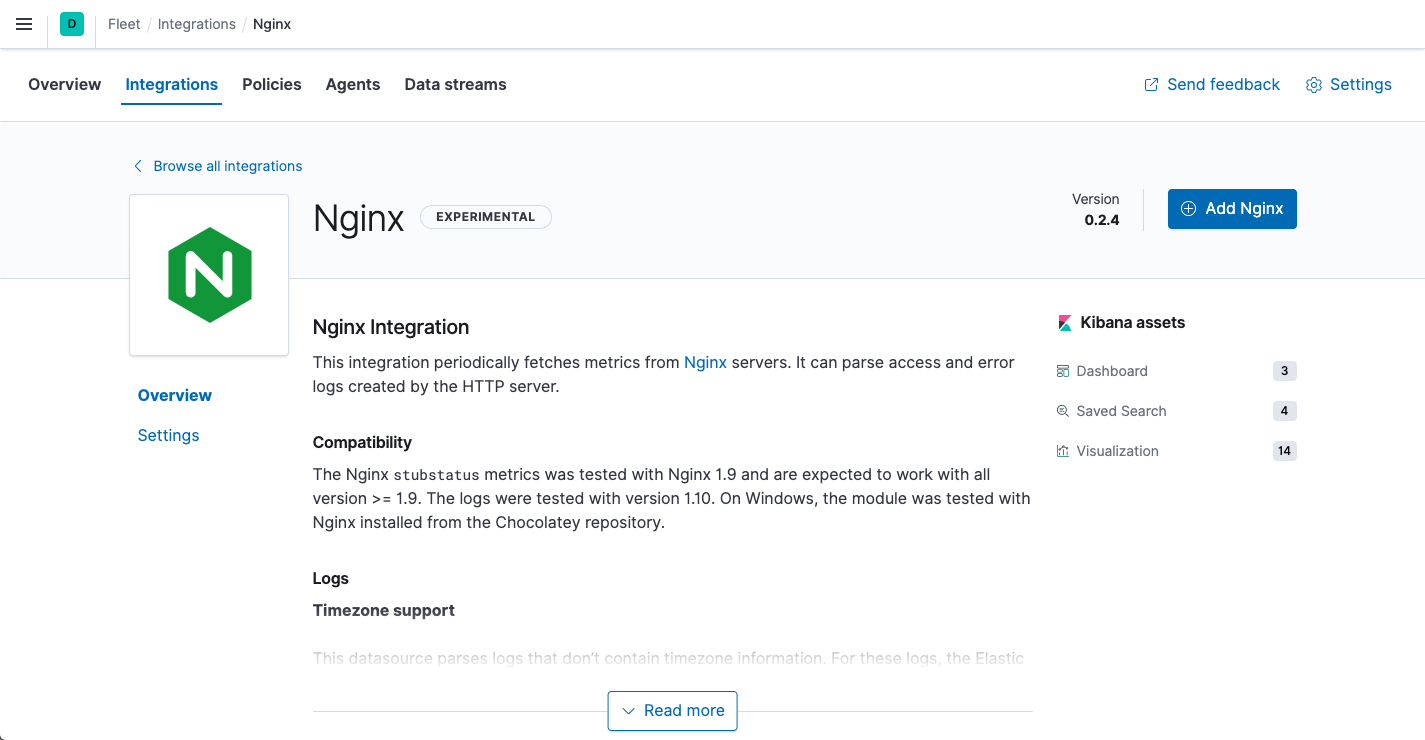This screenshot has width=1425, height=740.
Task: Open Fleet via the breadcrumb link
Action: point(123,23)
